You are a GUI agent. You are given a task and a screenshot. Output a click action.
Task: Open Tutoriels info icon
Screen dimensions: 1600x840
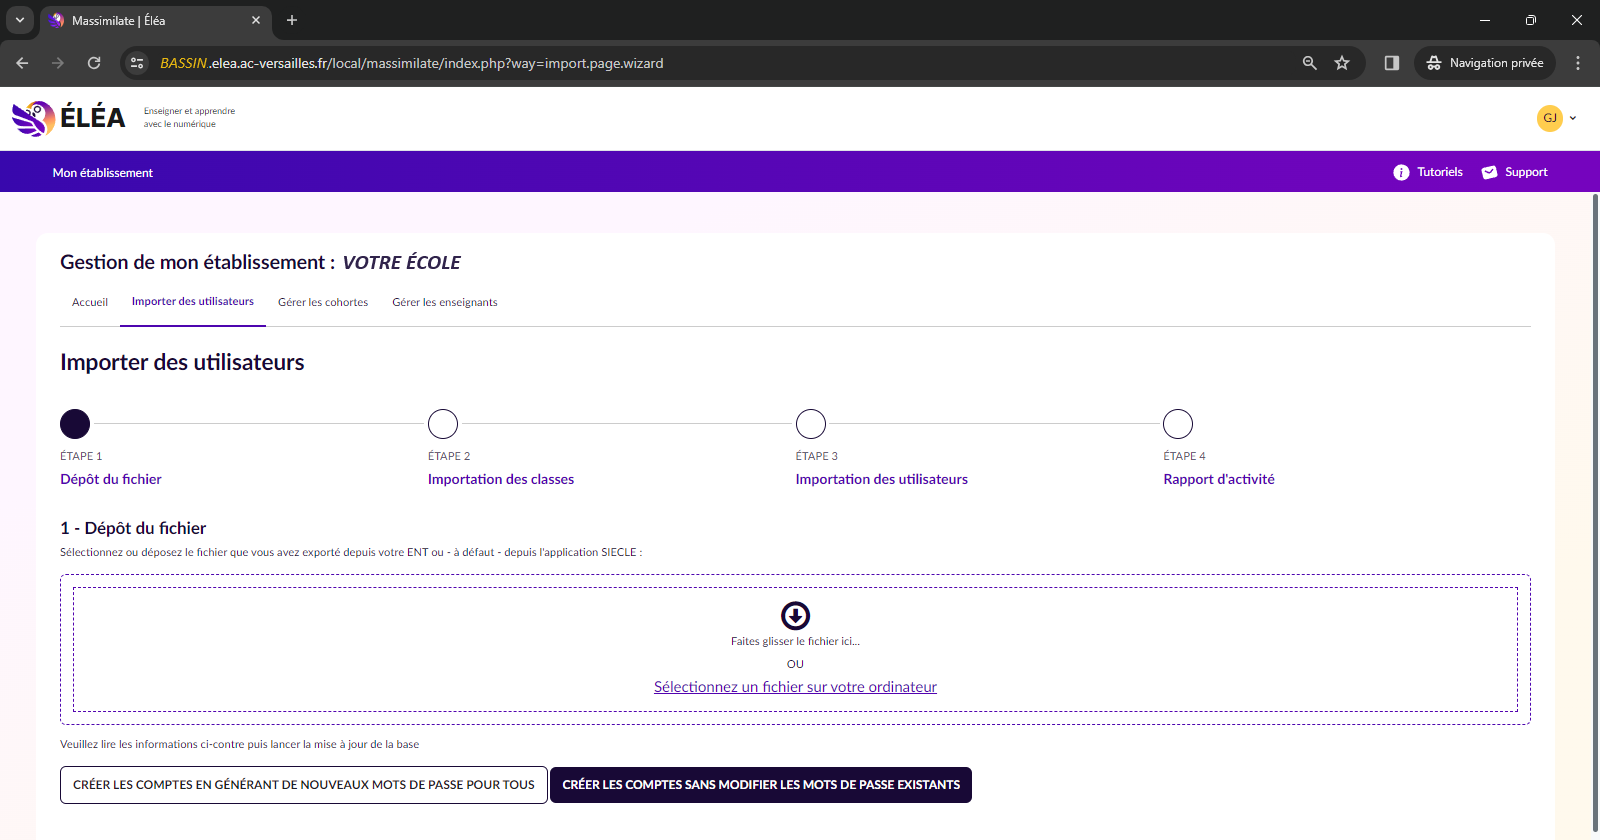point(1401,172)
